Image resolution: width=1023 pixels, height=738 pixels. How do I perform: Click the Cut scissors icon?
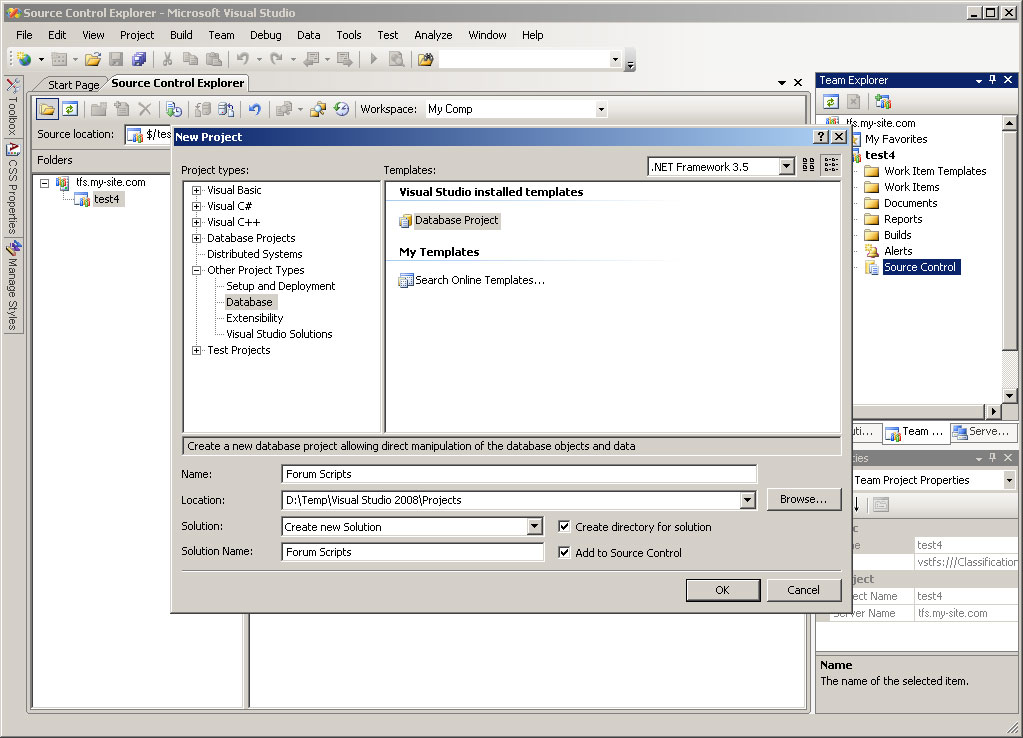(x=168, y=59)
